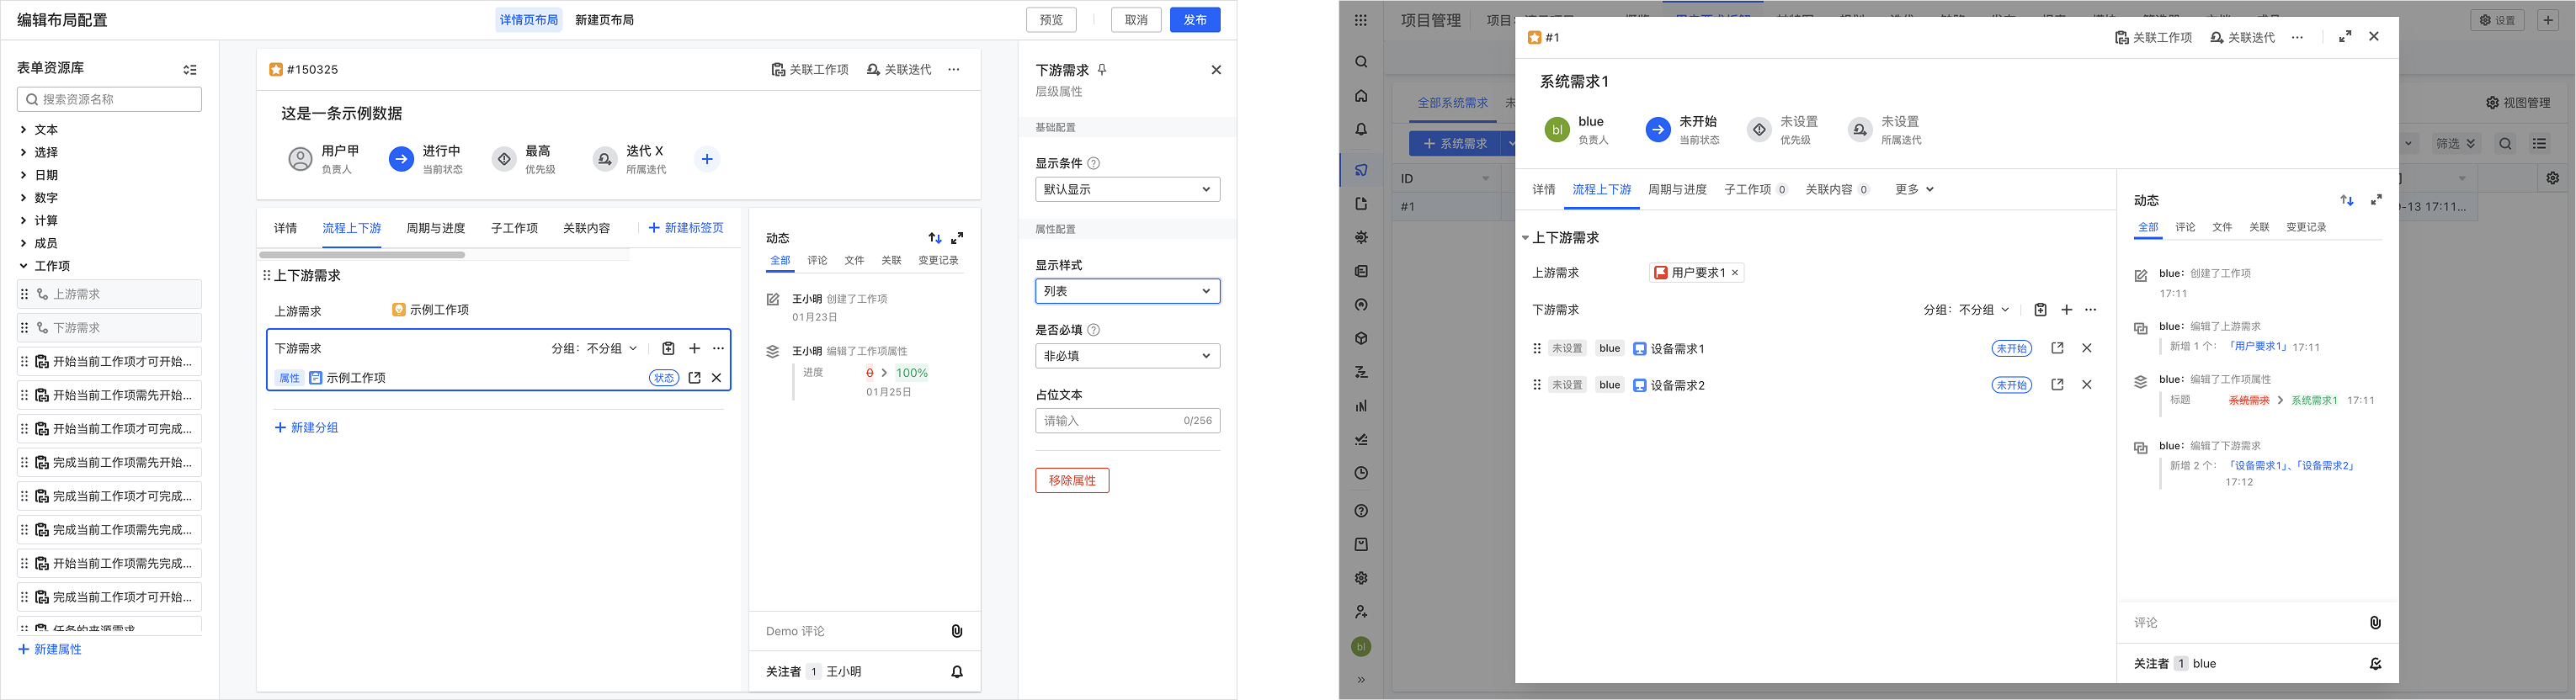Click fullscreen icon in the #1 dialog header
2576x700 pixels.
click(x=2345, y=37)
